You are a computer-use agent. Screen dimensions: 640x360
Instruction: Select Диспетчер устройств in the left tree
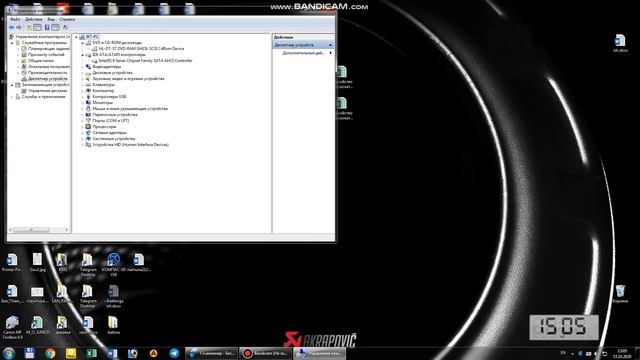[47, 78]
